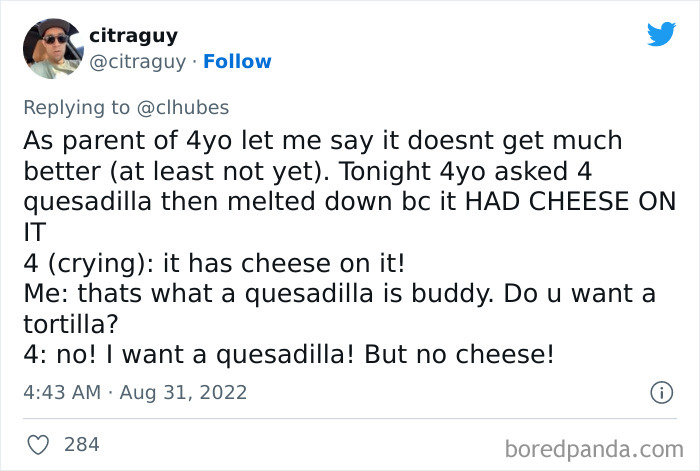The width and height of the screenshot is (700, 471).
Task: Open the circled info icon
Action: pos(661,393)
